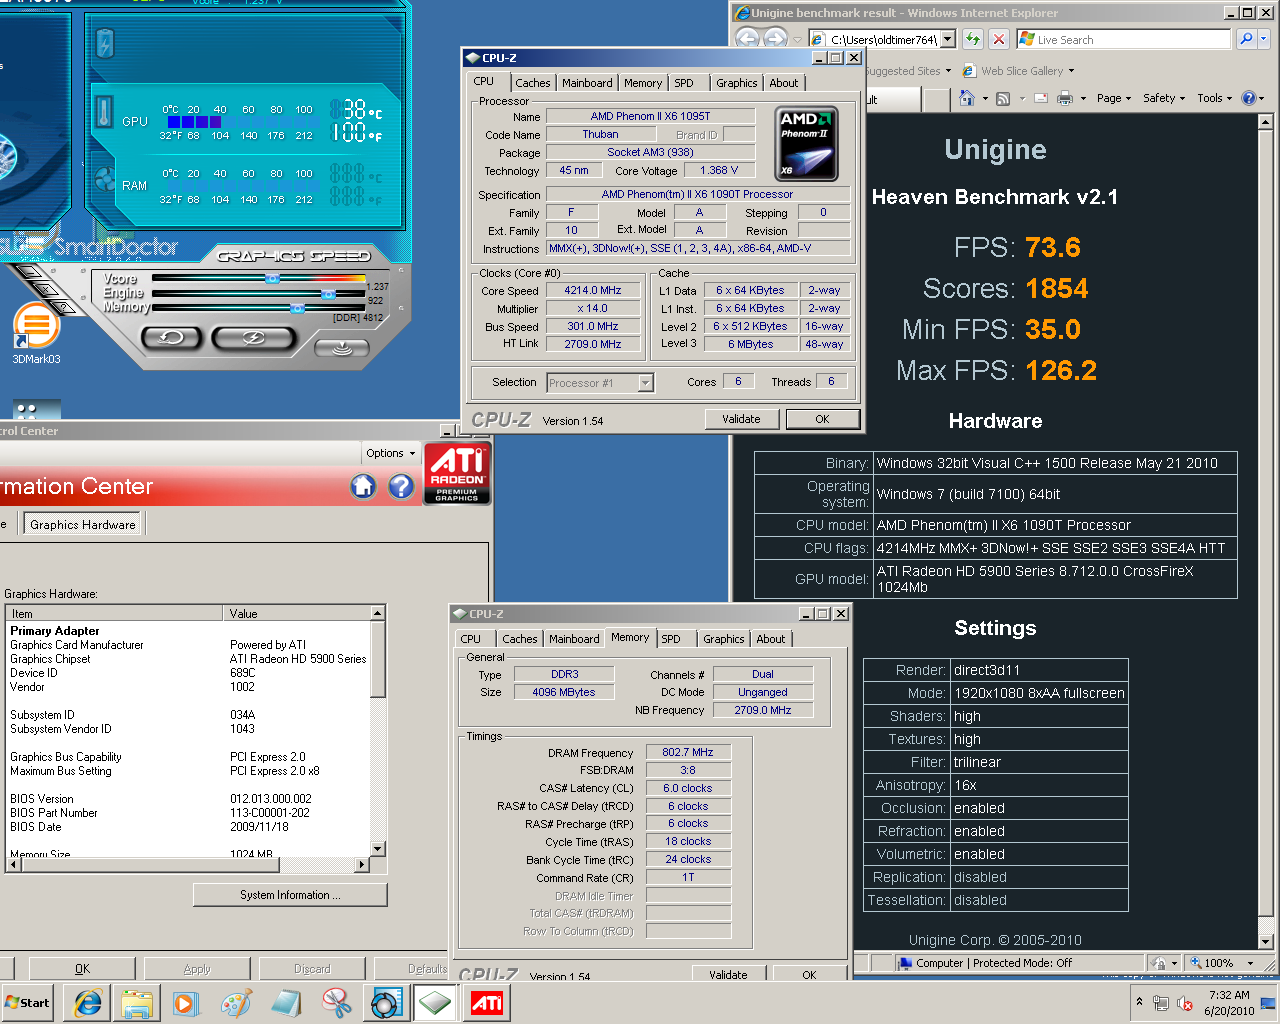This screenshot has height=1024, width=1280.
Task: Click the Catalyst Control Center home icon
Action: 363,487
